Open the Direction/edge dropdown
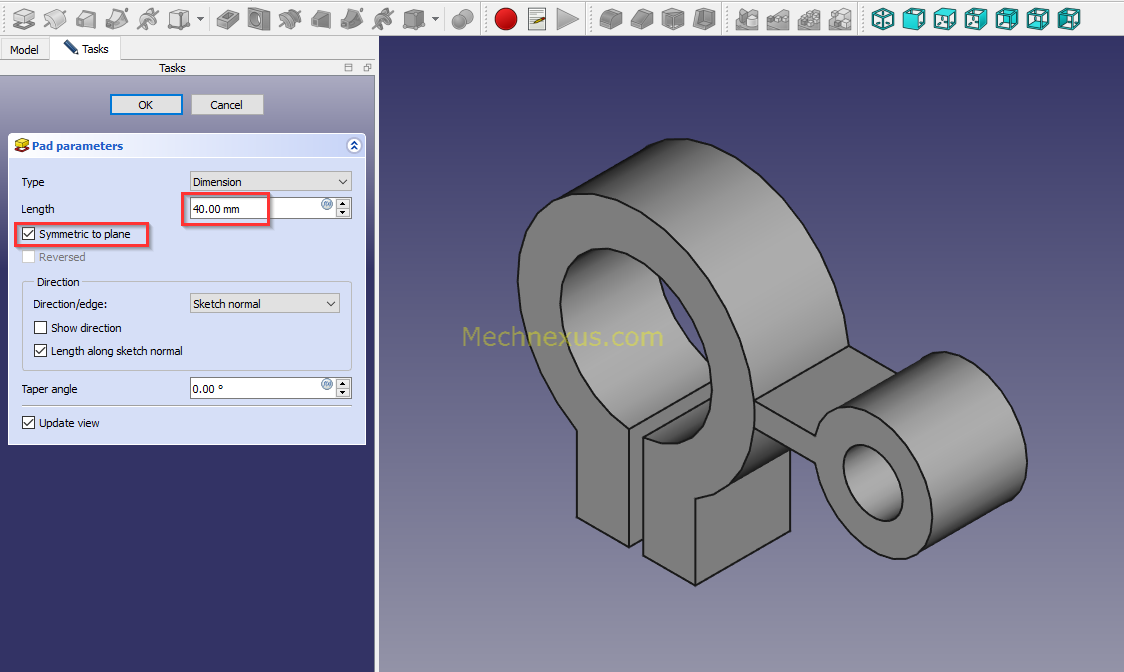Screen dimensions: 1124x672 pos(264,303)
